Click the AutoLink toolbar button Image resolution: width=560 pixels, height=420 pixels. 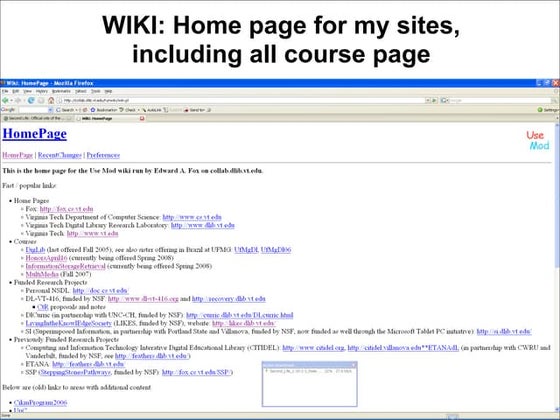tap(152, 110)
